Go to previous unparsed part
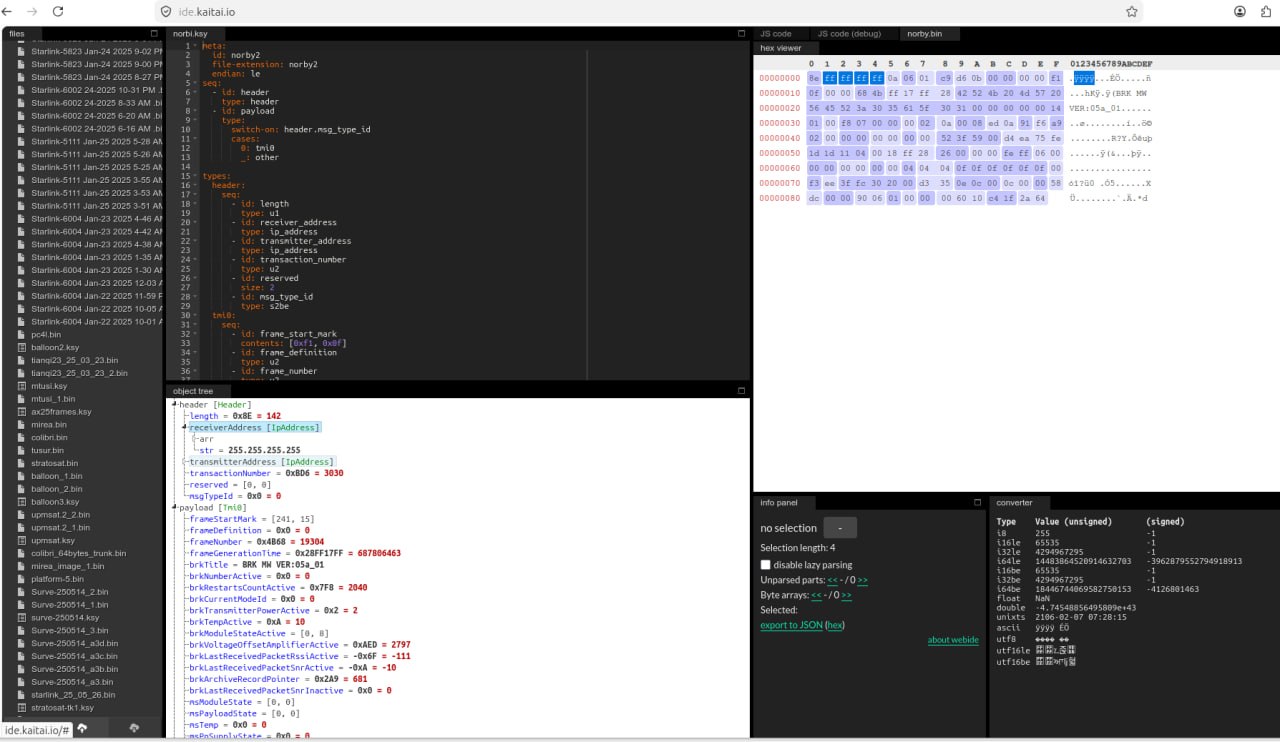1280x742 pixels. click(x=832, y=580)
